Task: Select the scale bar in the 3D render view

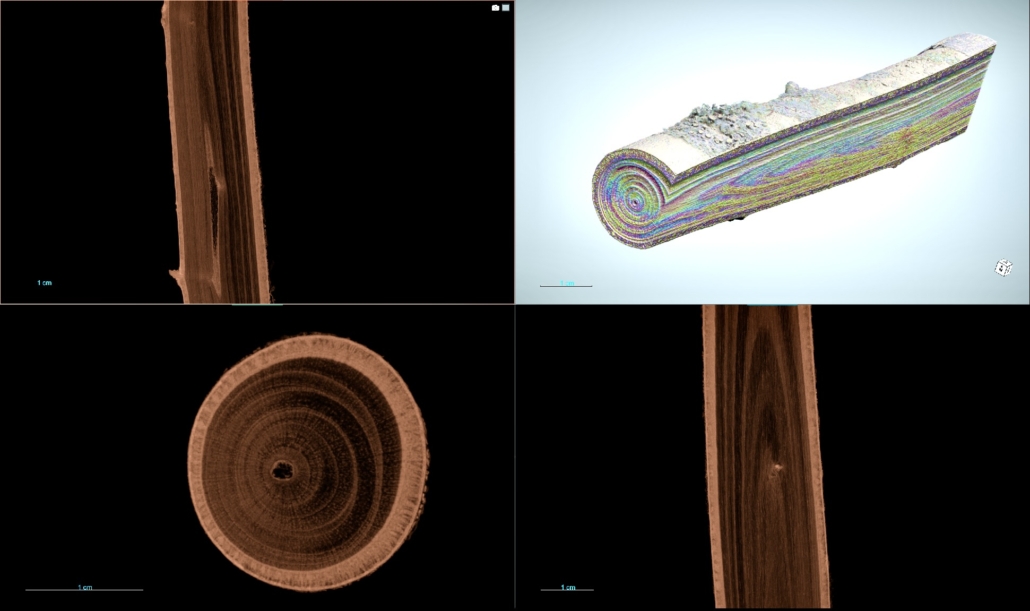Action: 566,286
